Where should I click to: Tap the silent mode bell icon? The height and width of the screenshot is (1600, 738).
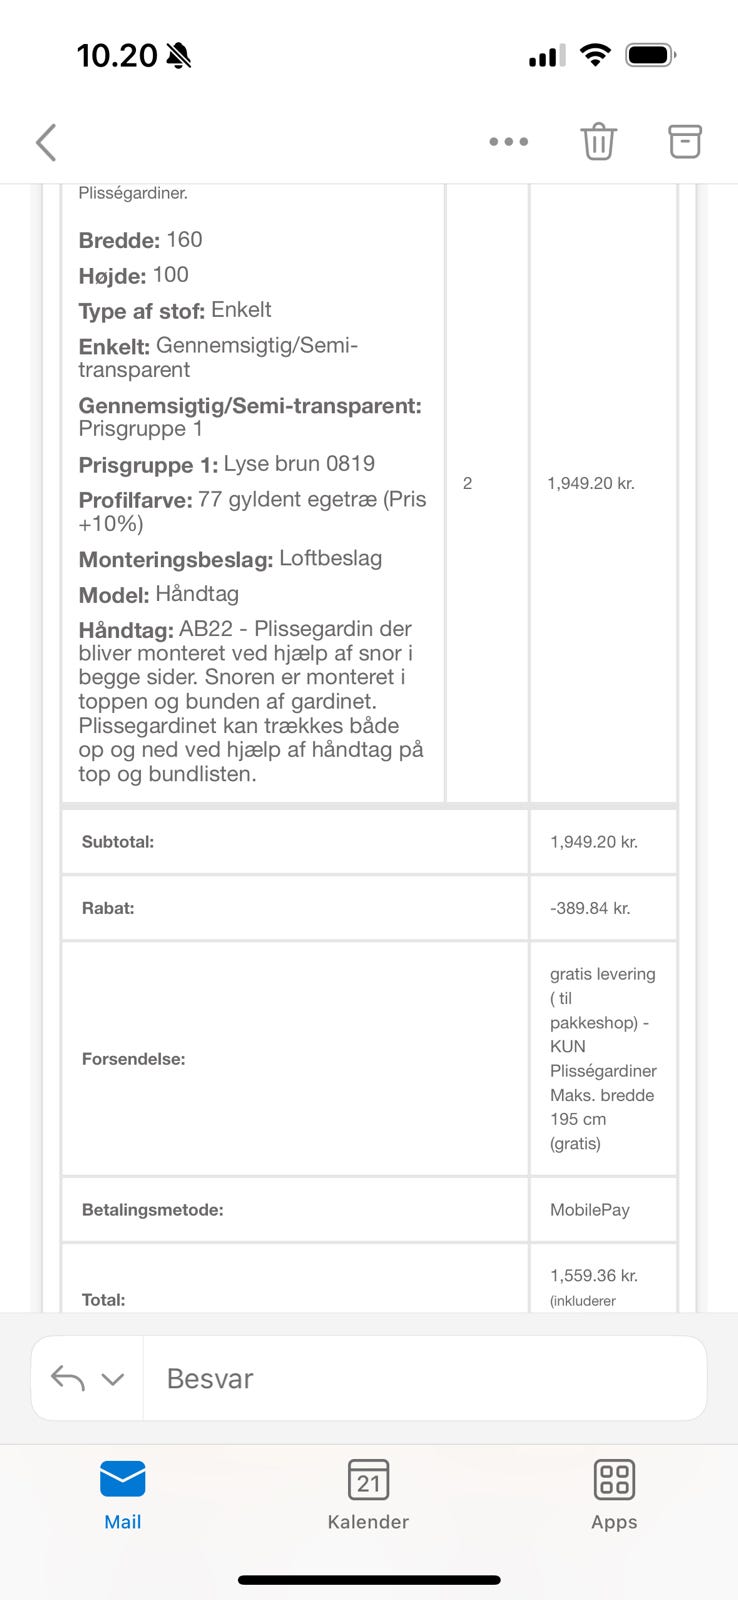pos(179,56)
